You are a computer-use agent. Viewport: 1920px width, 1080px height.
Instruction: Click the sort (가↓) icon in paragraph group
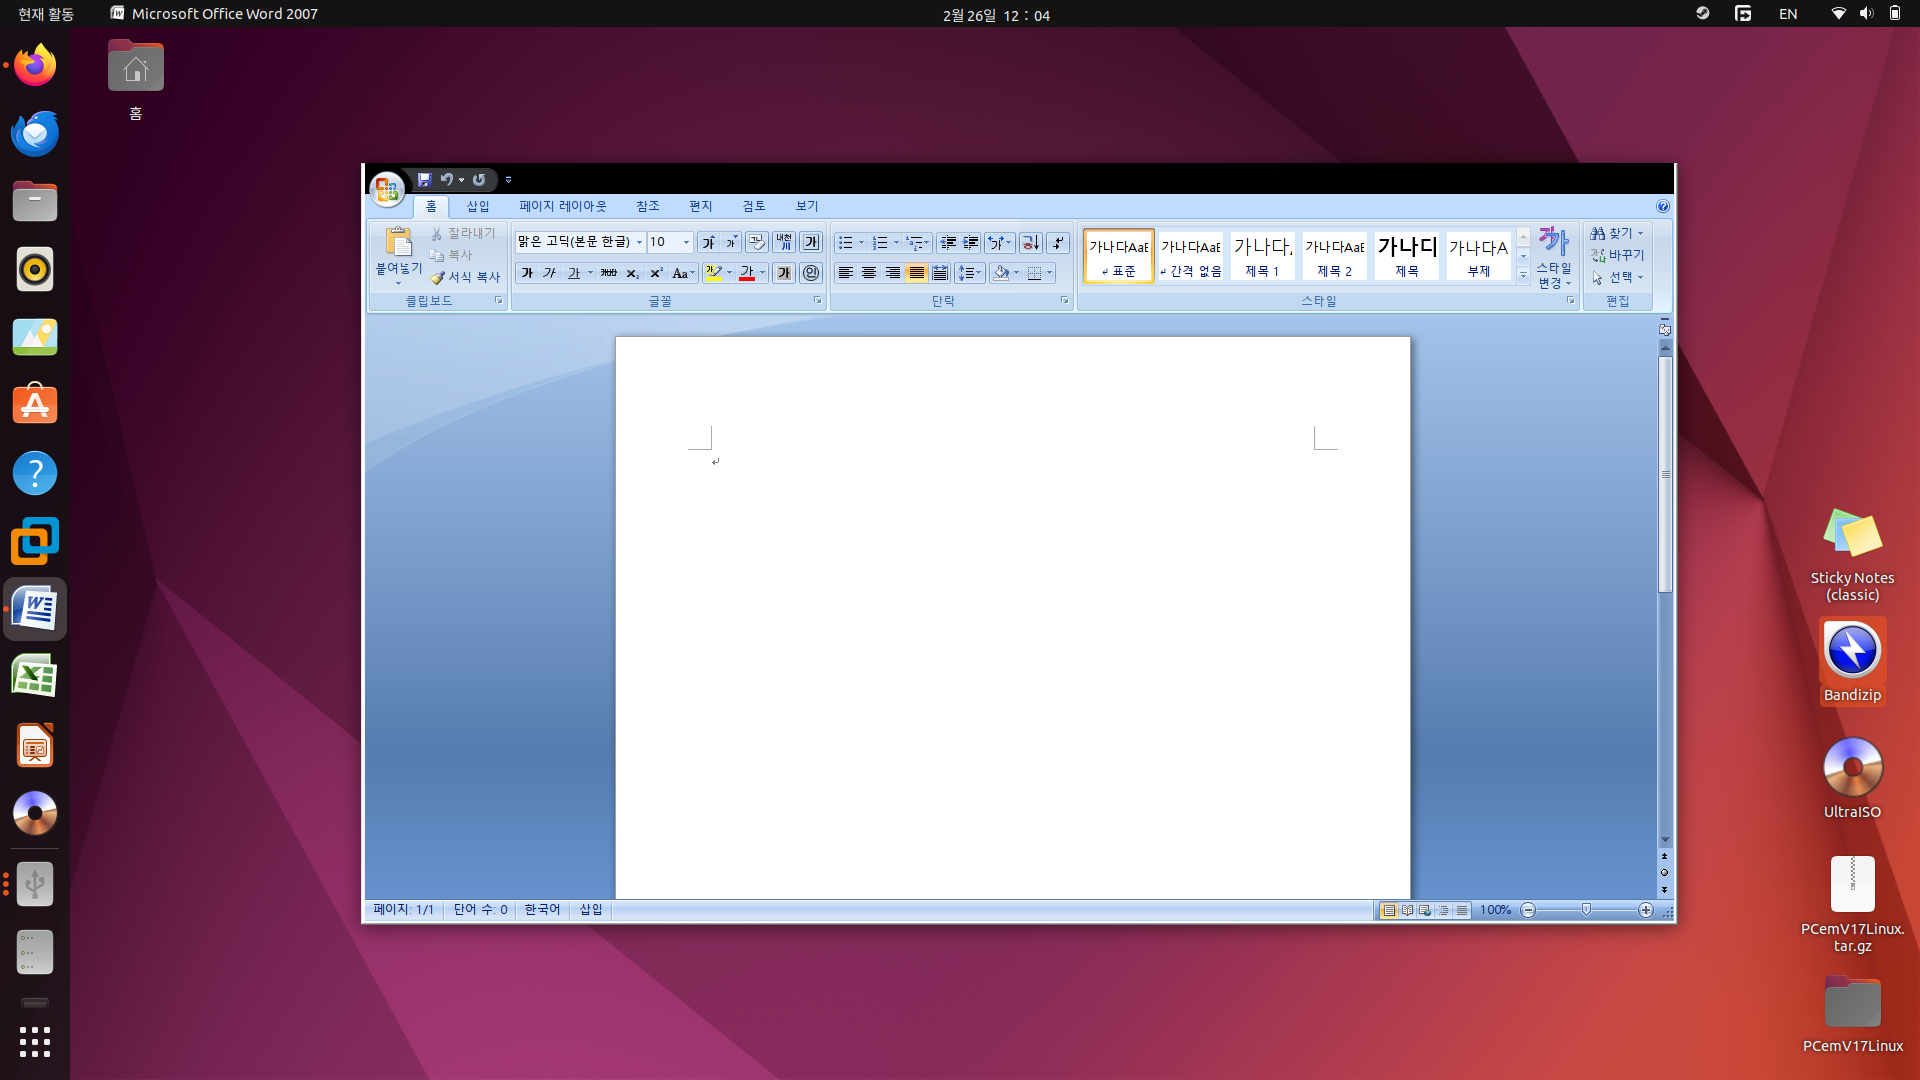(1030, 243)
